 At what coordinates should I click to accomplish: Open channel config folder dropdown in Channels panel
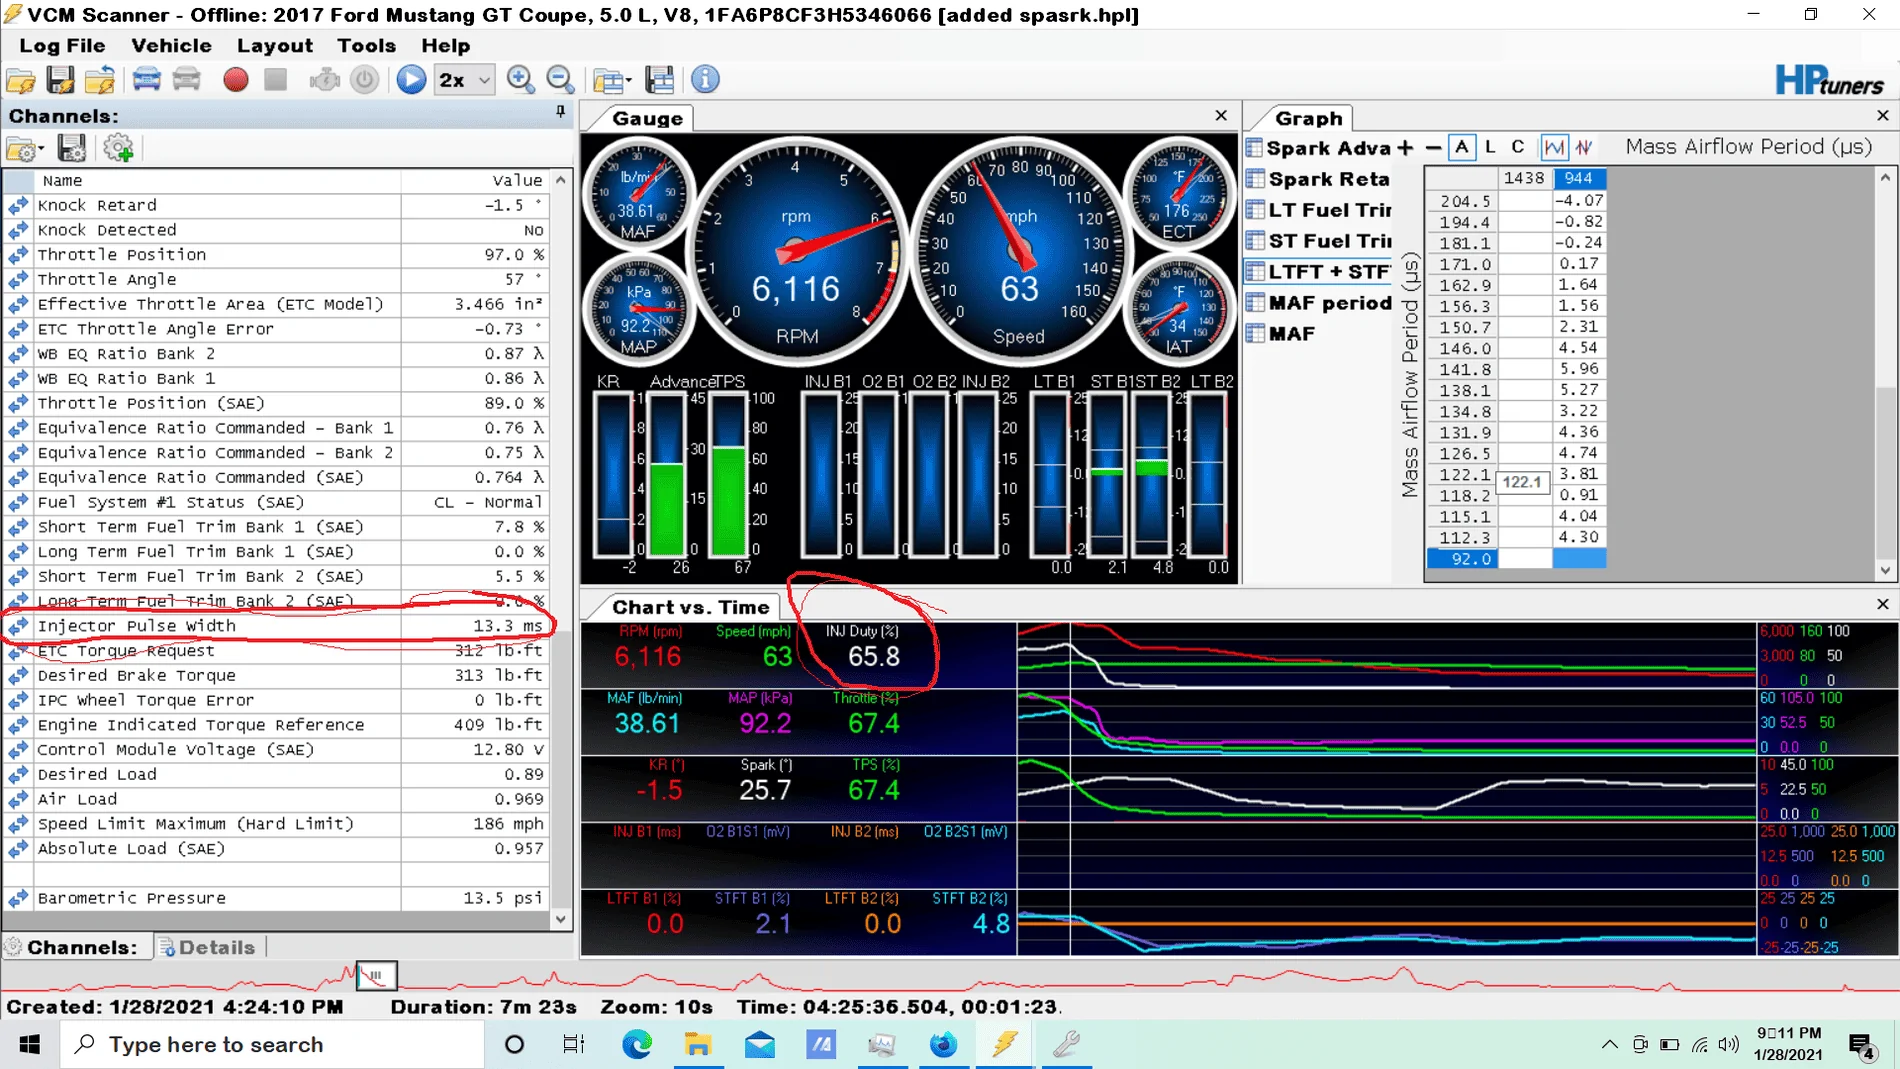click(25, 149)
